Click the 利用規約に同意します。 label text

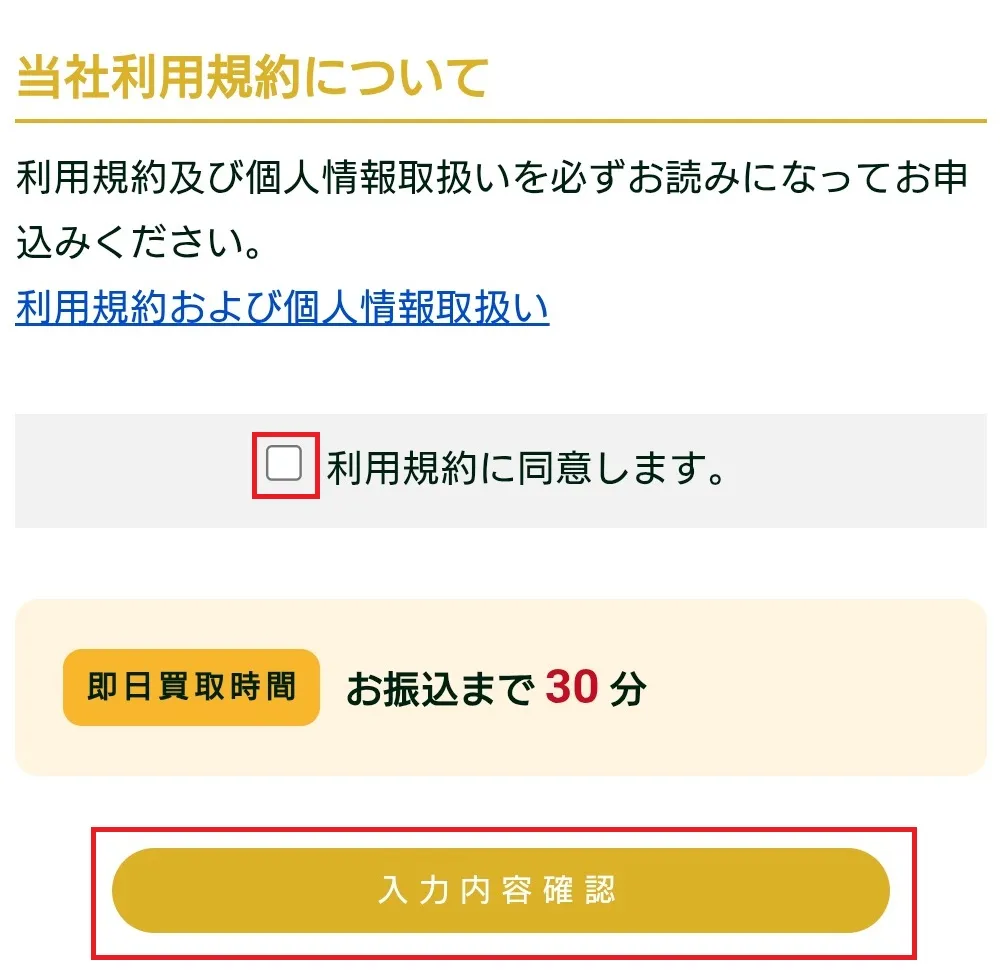click(x=525, y=468)
